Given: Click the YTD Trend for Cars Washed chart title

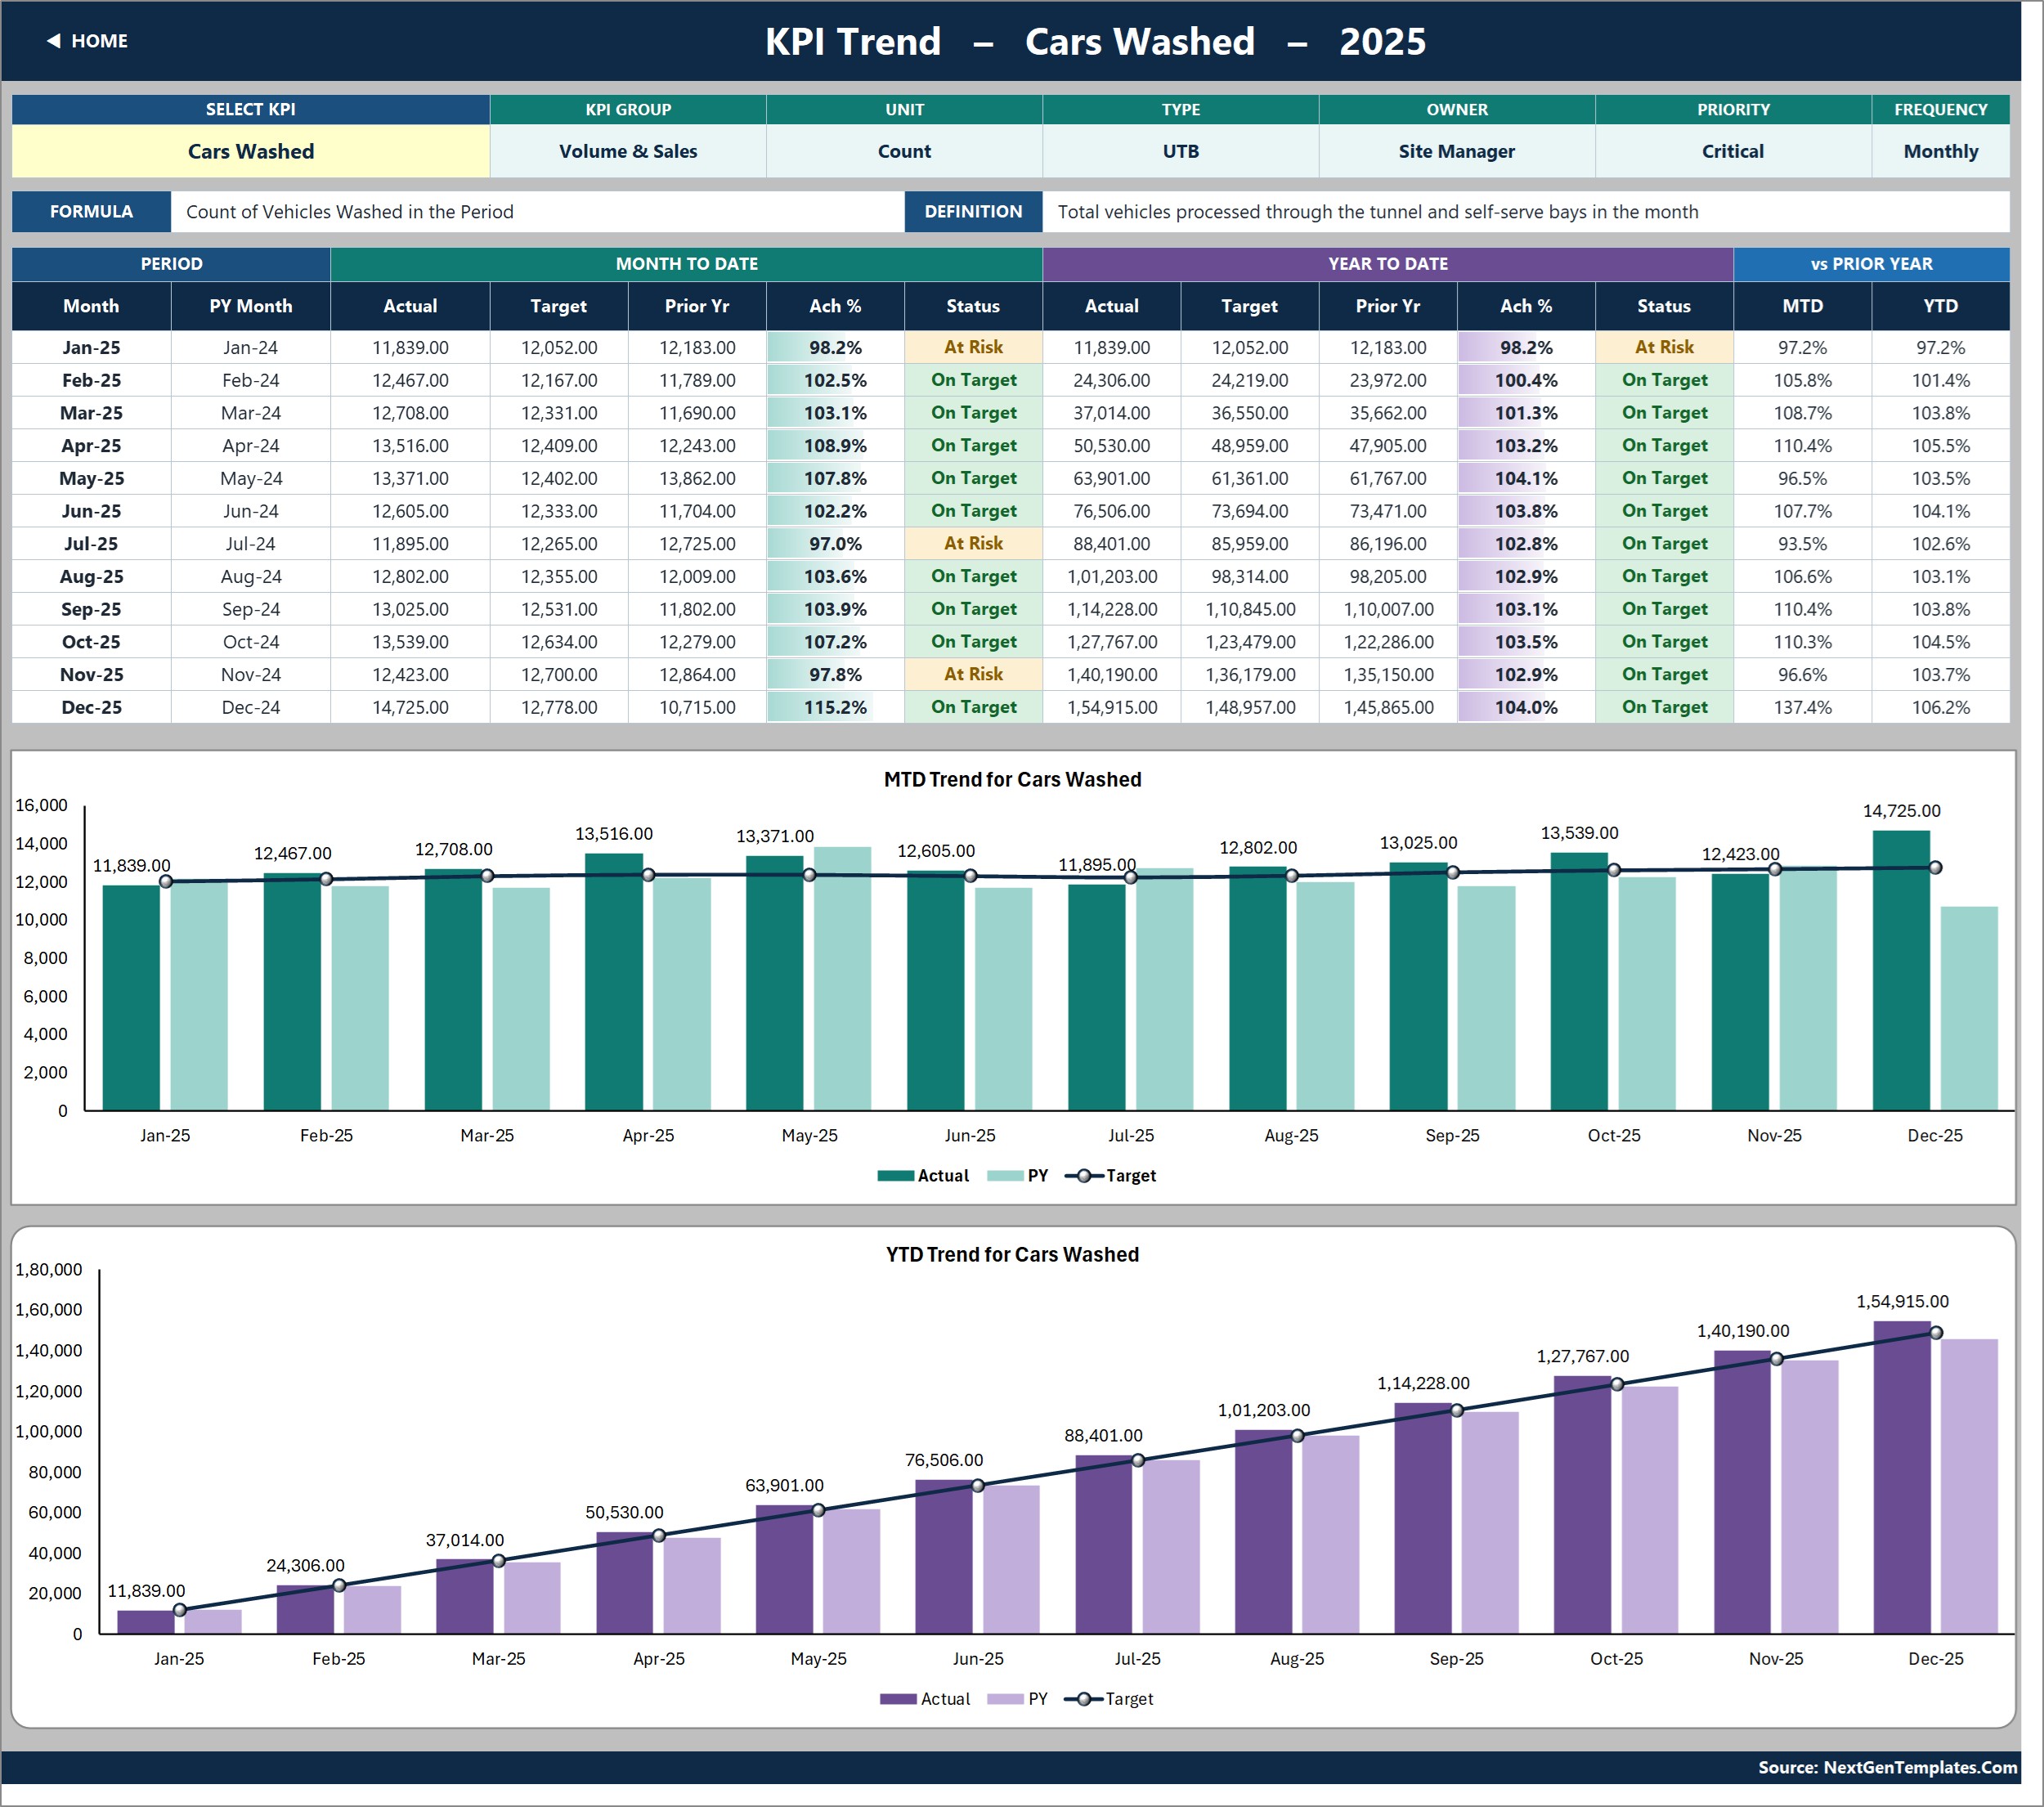Looking at the screenshot, I should (1012, 1254).
